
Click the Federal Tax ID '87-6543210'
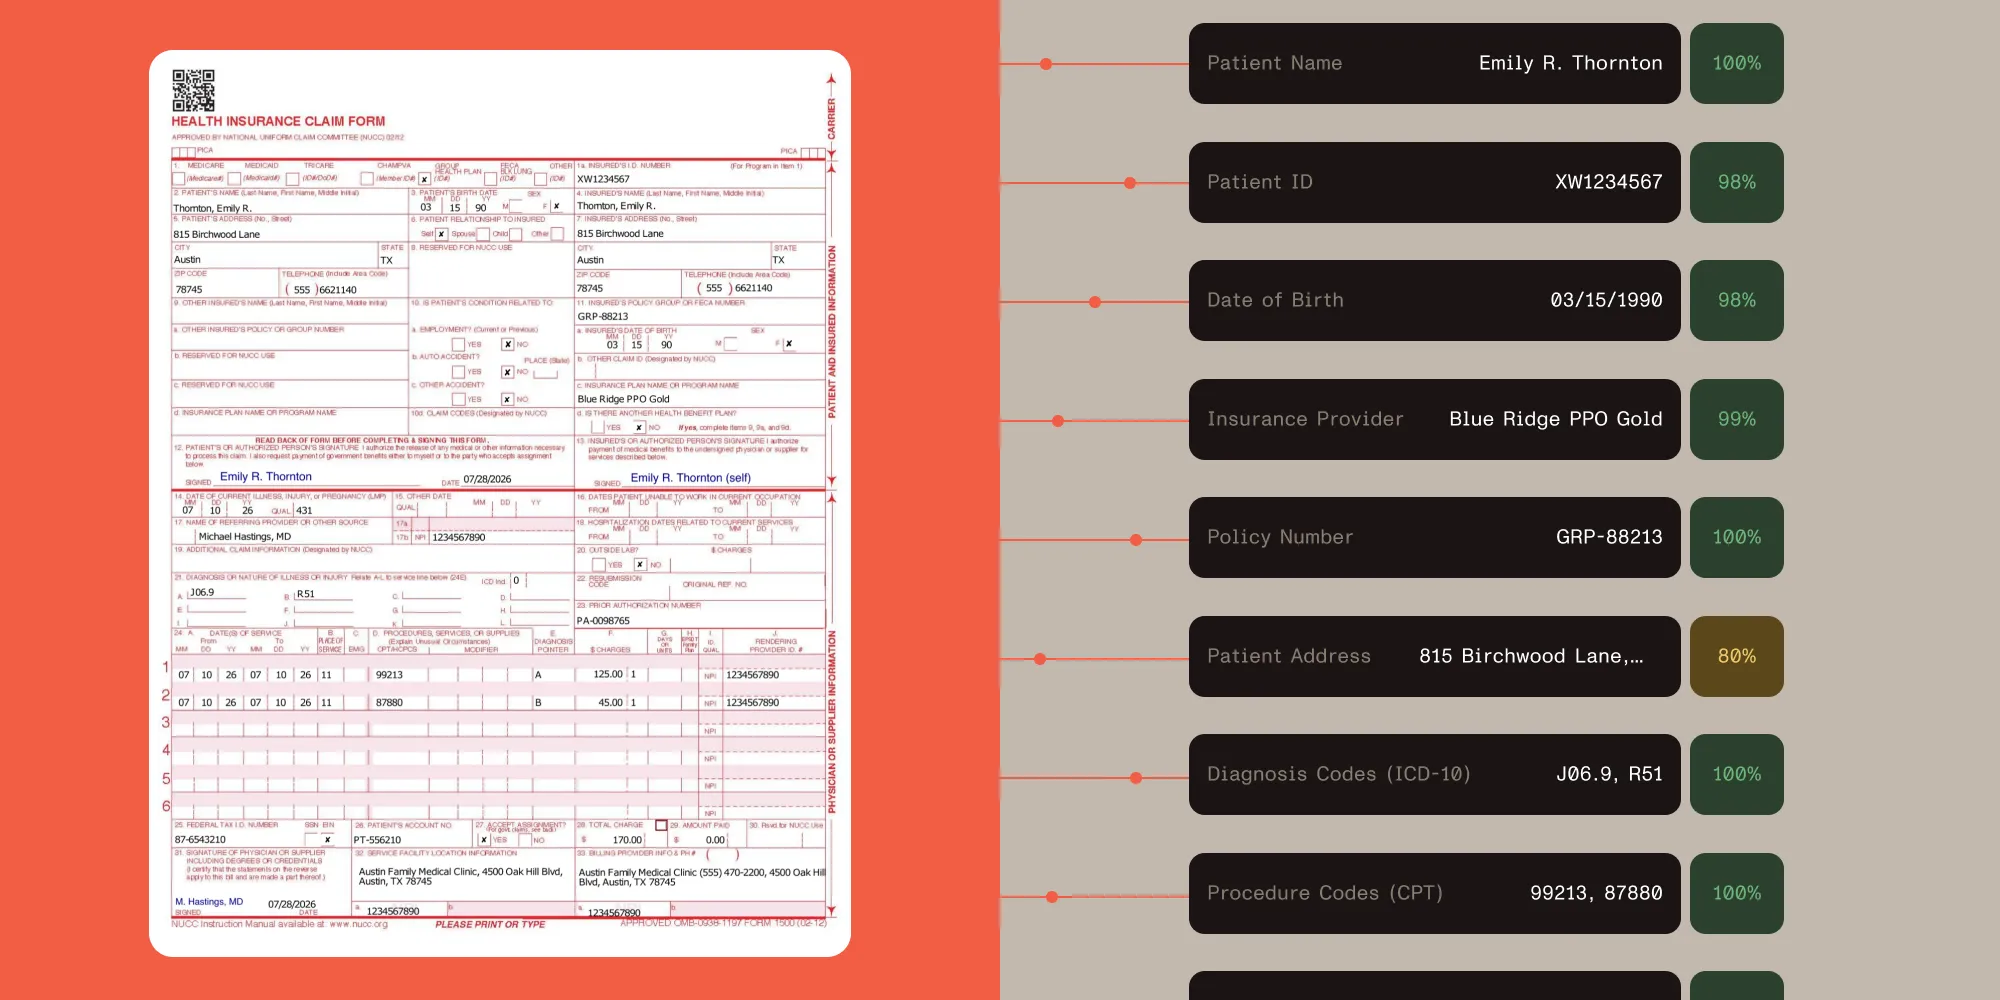tap(200, 840)
